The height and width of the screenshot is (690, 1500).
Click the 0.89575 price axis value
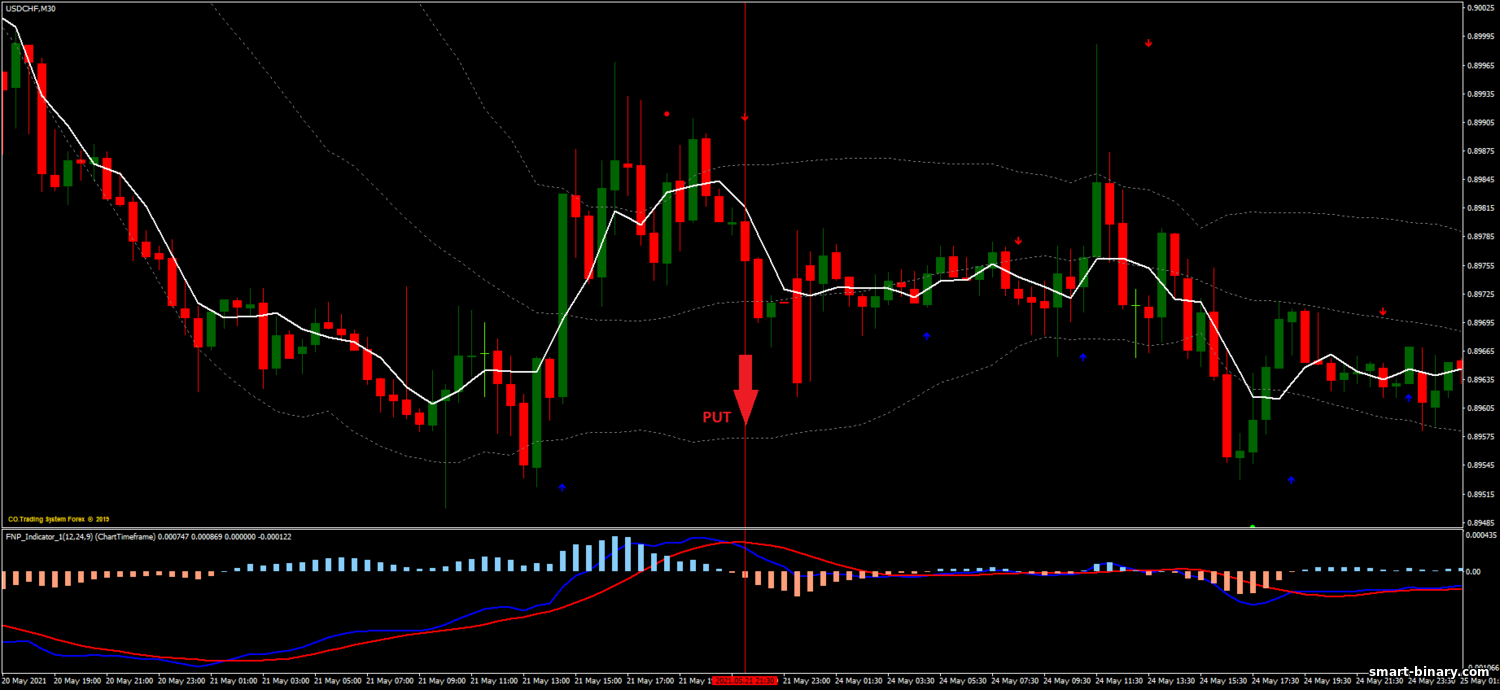point(1480,437)
